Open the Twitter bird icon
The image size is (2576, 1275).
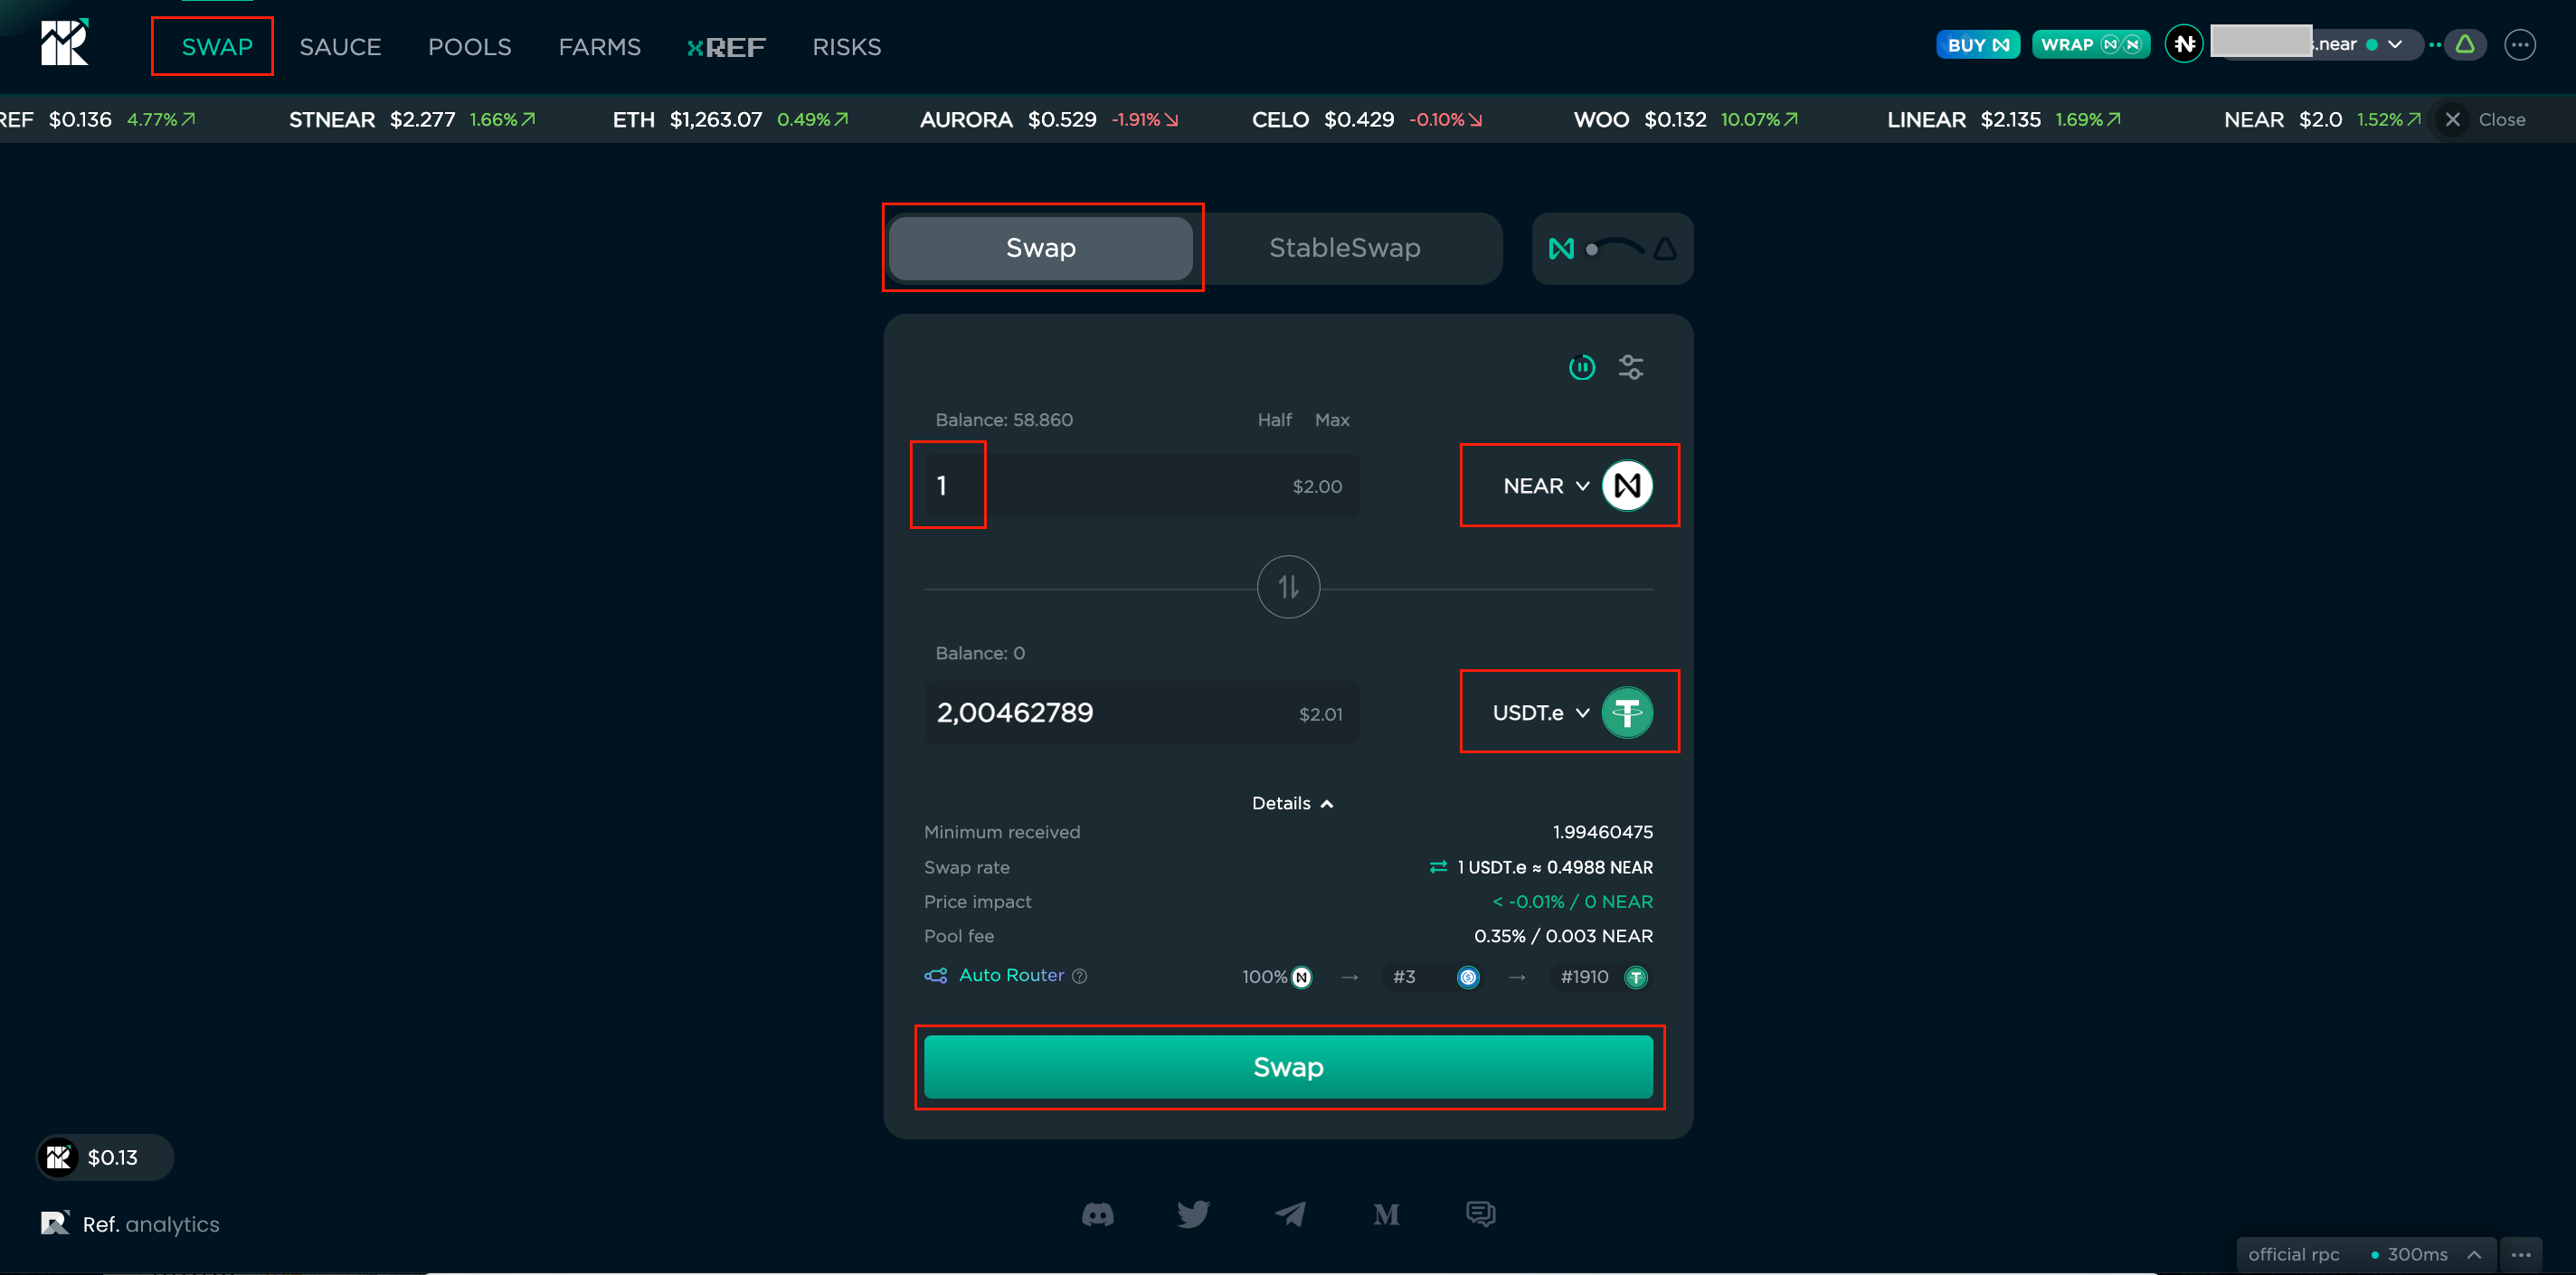coord(1193,1214)
